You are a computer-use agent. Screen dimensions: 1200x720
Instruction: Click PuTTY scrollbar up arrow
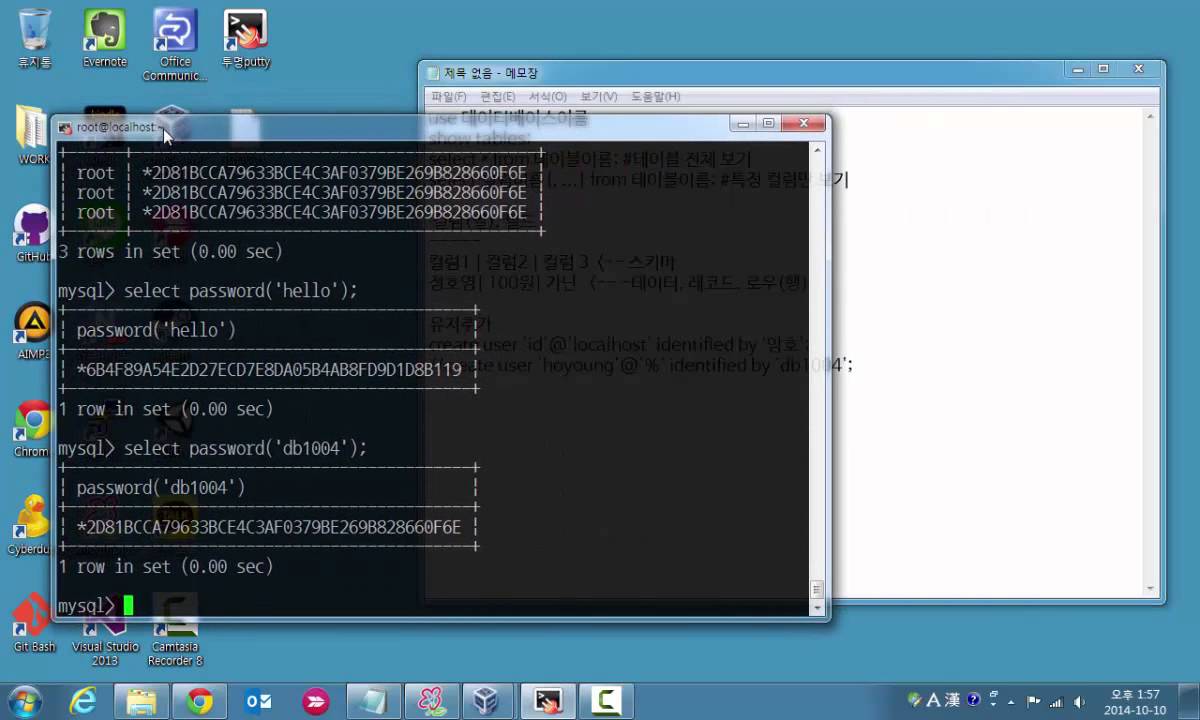pos(817,149)
